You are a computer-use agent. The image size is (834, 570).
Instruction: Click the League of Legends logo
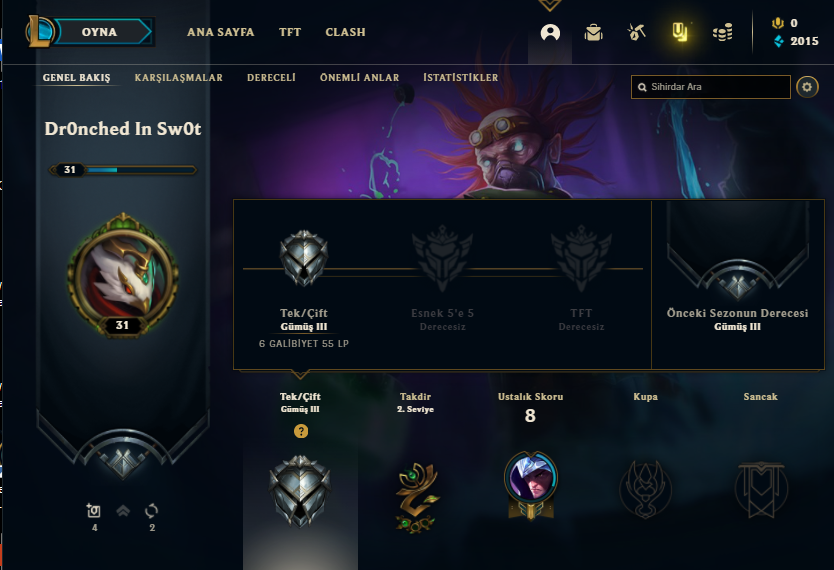tap(39, 31)
